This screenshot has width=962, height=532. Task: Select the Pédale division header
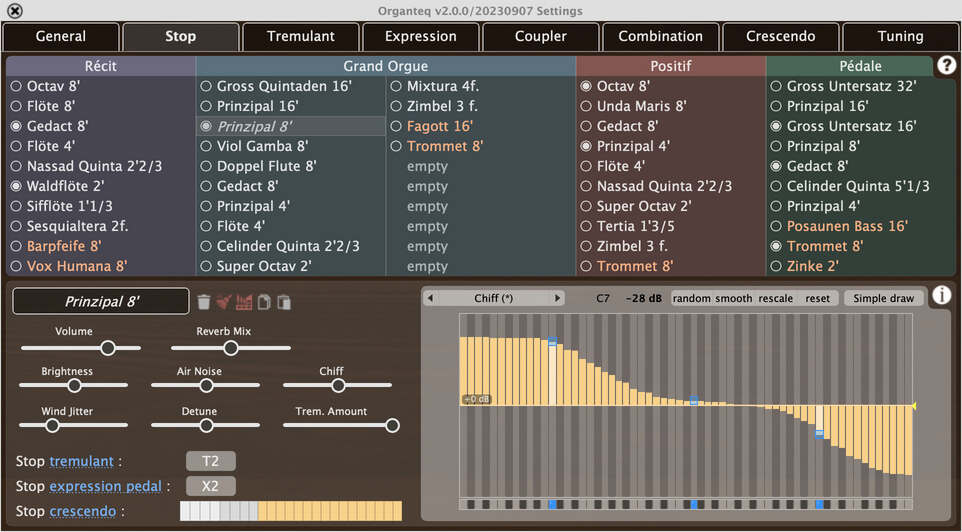click(861, 66)
